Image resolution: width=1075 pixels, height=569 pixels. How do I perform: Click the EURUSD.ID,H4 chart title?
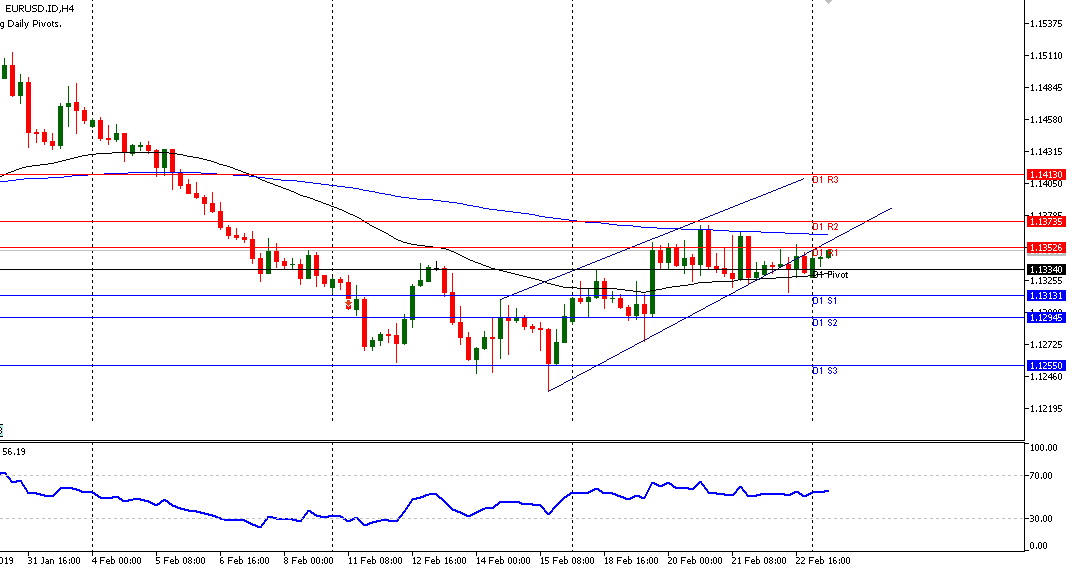point(40,9)
